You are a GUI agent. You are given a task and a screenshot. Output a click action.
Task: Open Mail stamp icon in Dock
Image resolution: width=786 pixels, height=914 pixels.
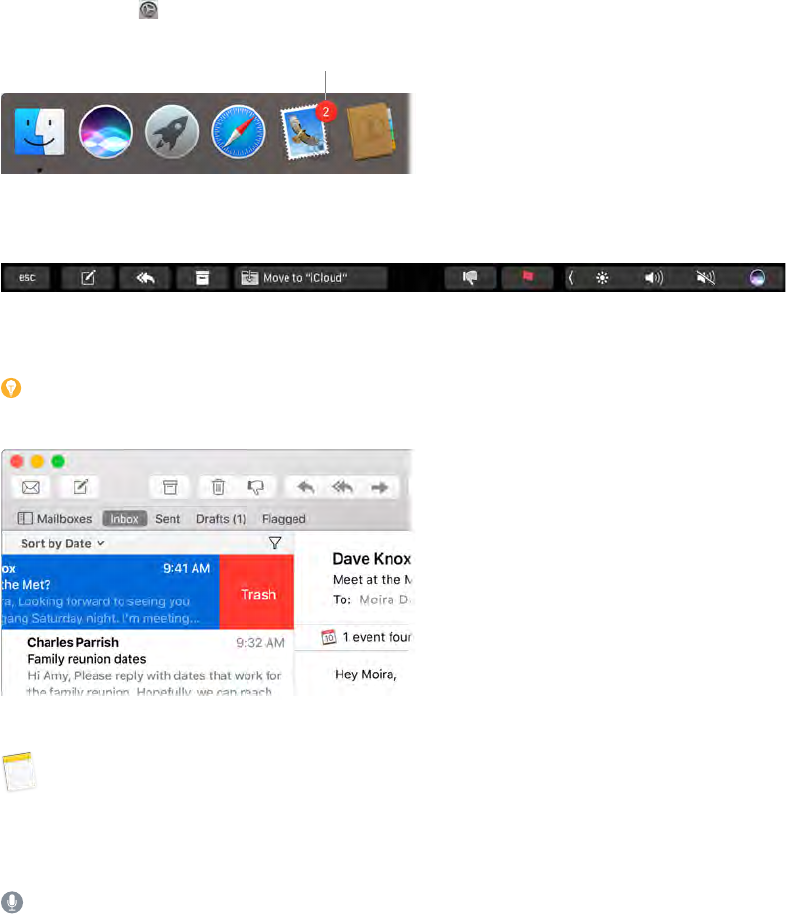tap(304, 132)
